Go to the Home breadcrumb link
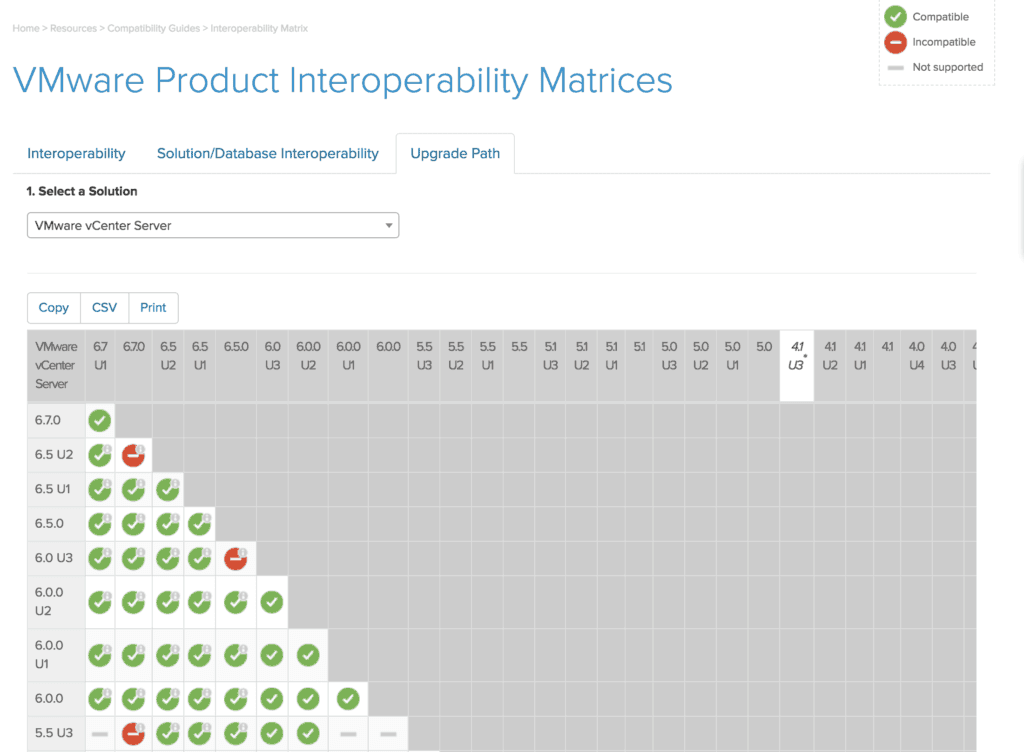 click(x=26, y=28)
